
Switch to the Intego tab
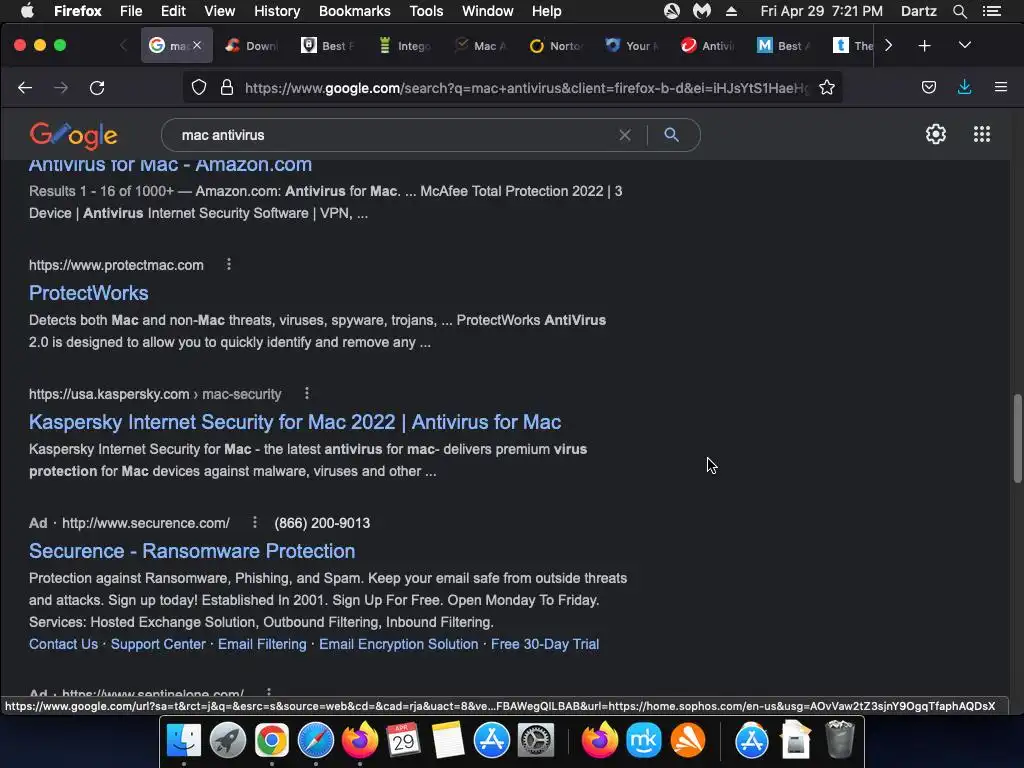tap(405, 46)
